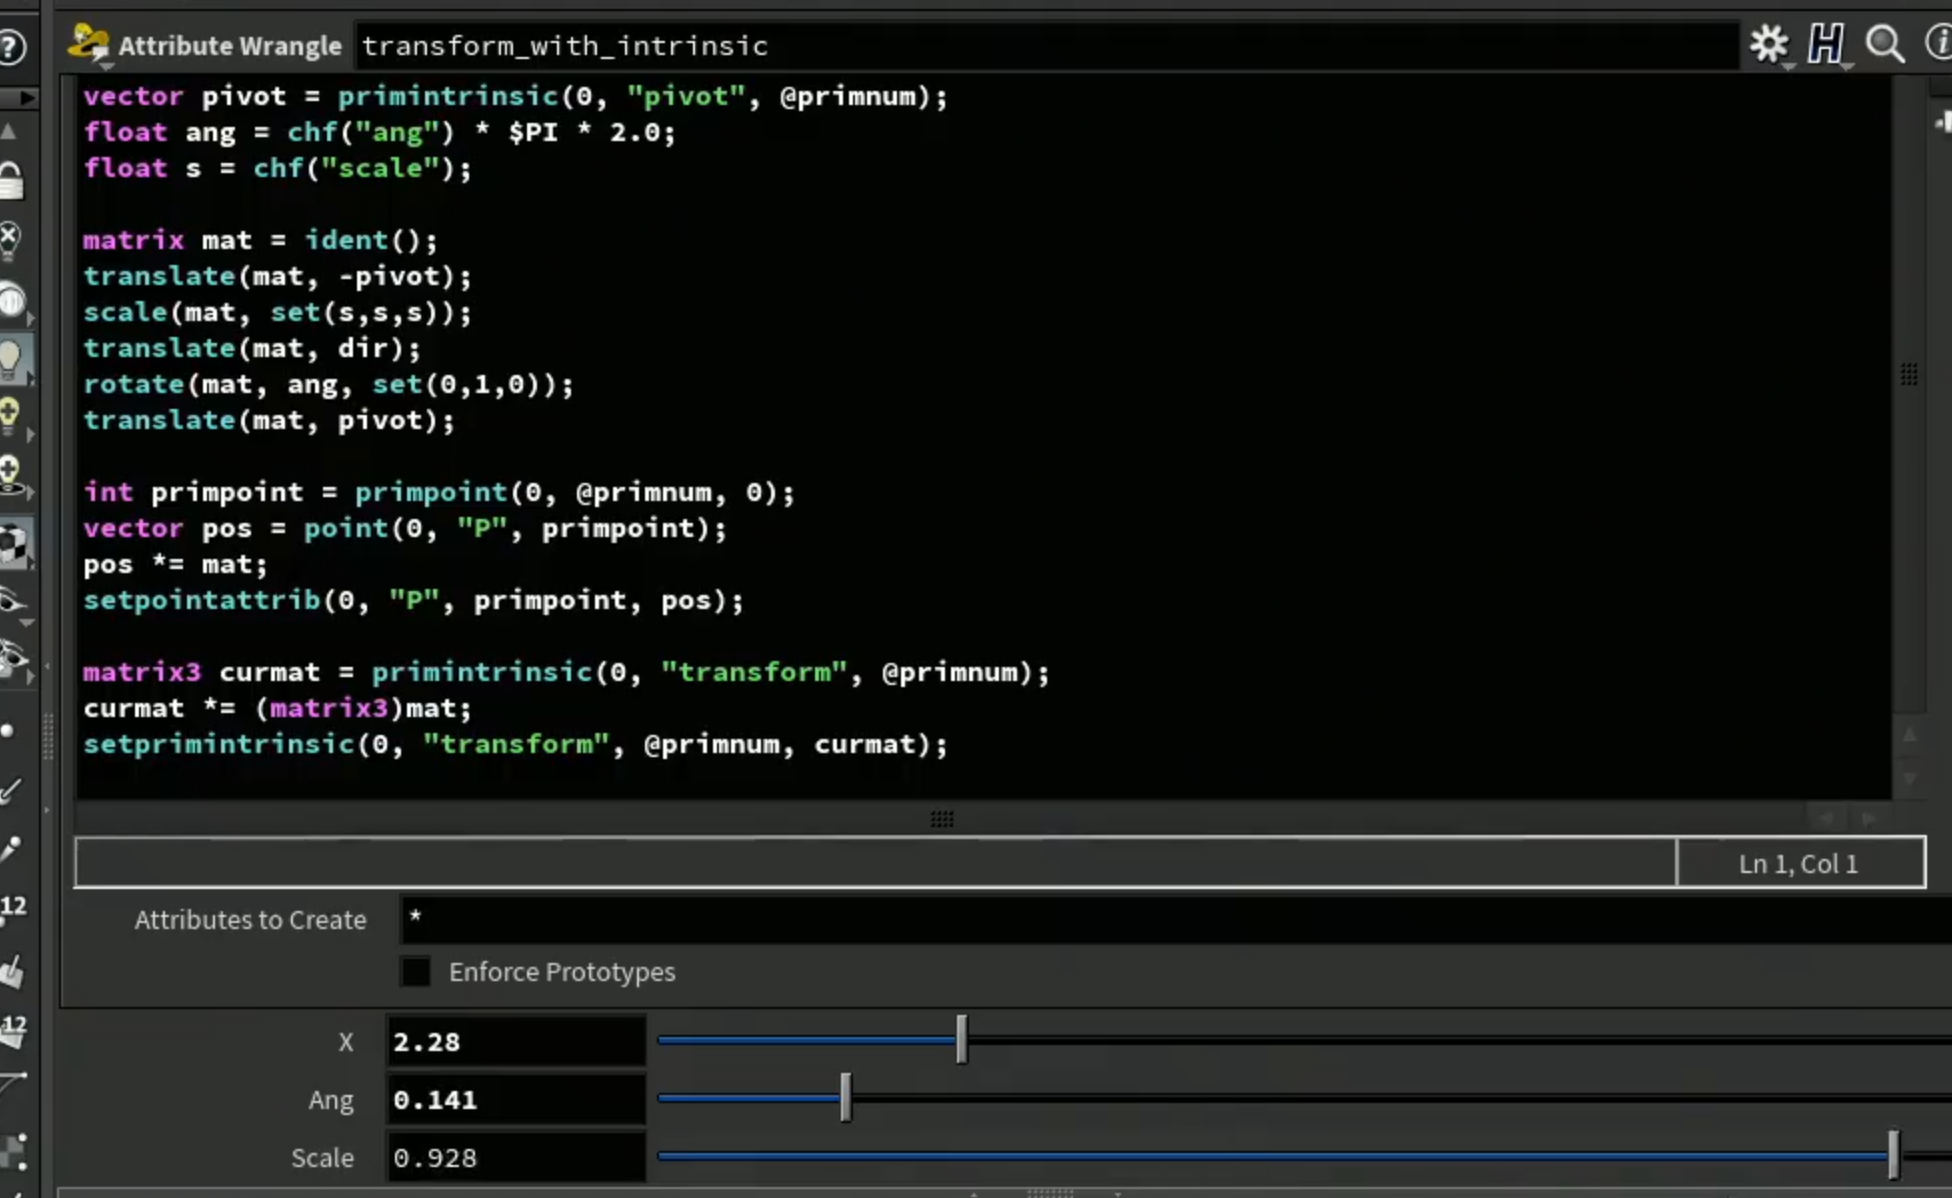
Task: Select the checkered material display icon
Action: pos(13,544)
